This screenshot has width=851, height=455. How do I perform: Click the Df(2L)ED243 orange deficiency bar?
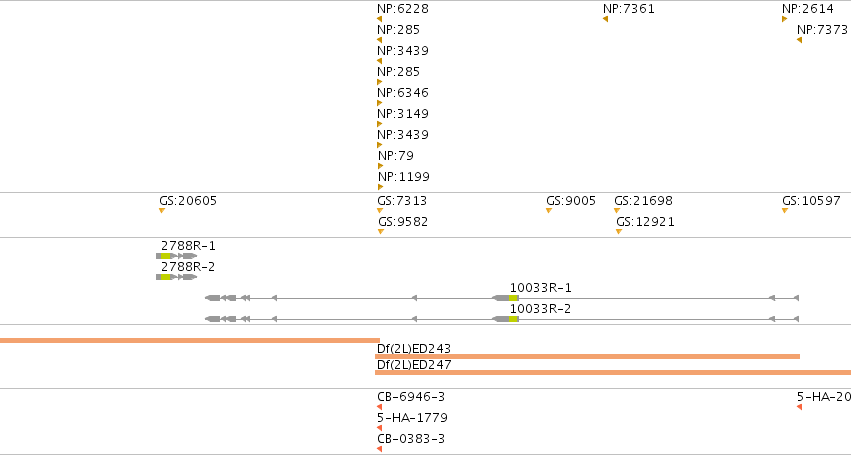[x=587, y=357]
